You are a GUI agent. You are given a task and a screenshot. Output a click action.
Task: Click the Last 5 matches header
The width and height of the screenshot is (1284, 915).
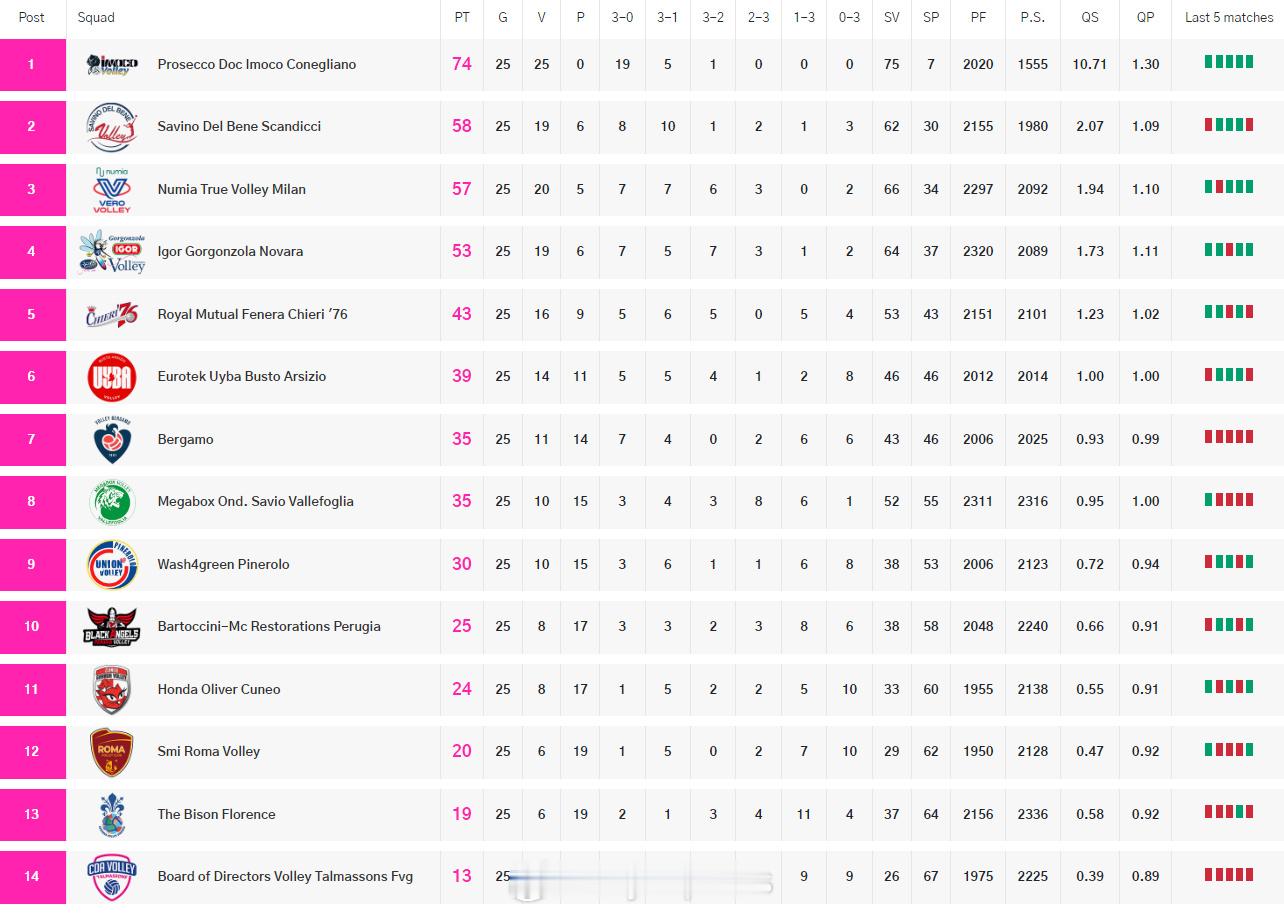1229,17
